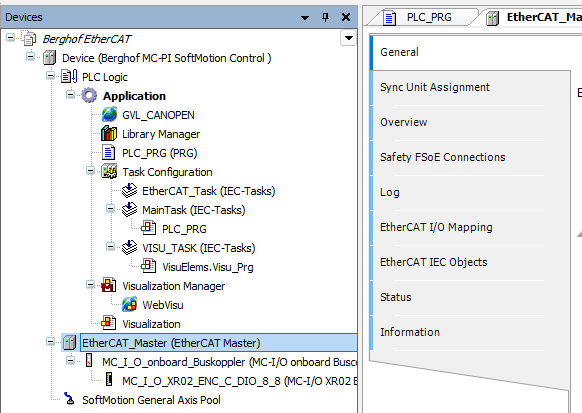Collapse the Device node

tap(30, 56)
